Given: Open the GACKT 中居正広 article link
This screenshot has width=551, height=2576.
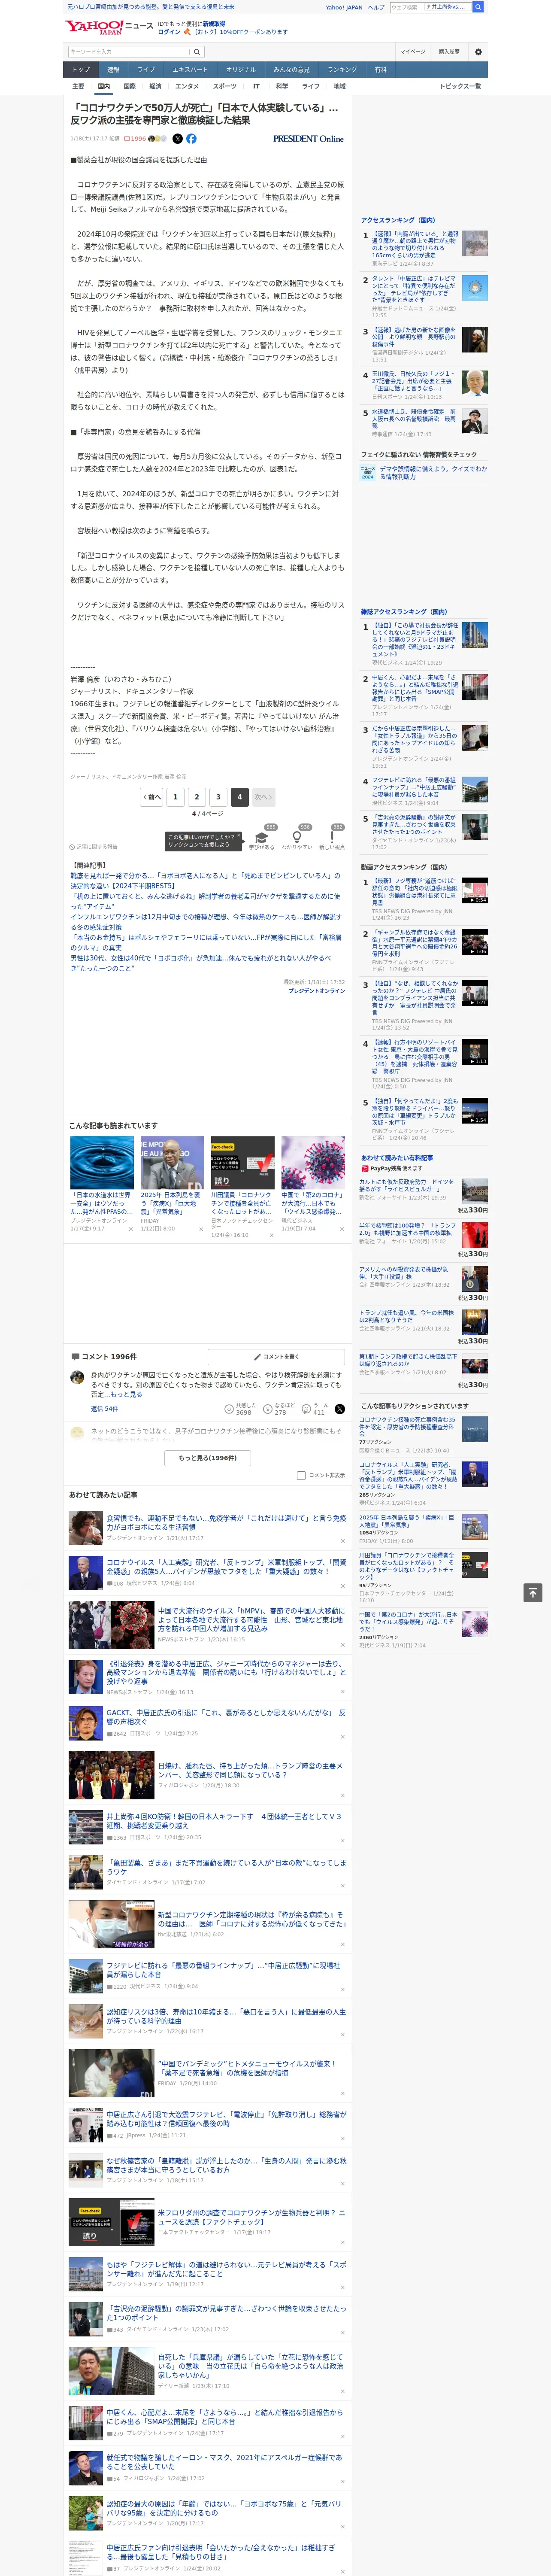Looking at the screenshot, I should pyautogui.click(x=226, y=1717).
